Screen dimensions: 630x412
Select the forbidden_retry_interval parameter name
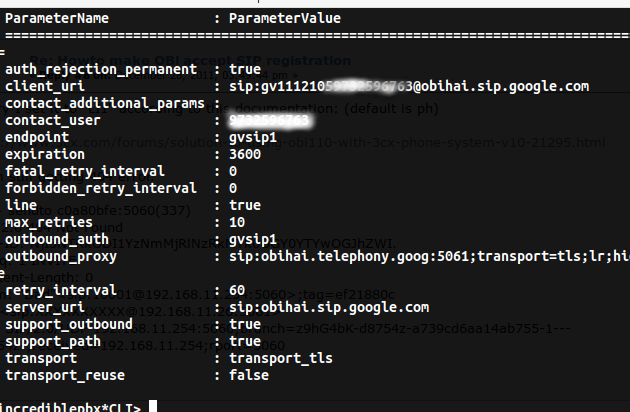[101, 189]
